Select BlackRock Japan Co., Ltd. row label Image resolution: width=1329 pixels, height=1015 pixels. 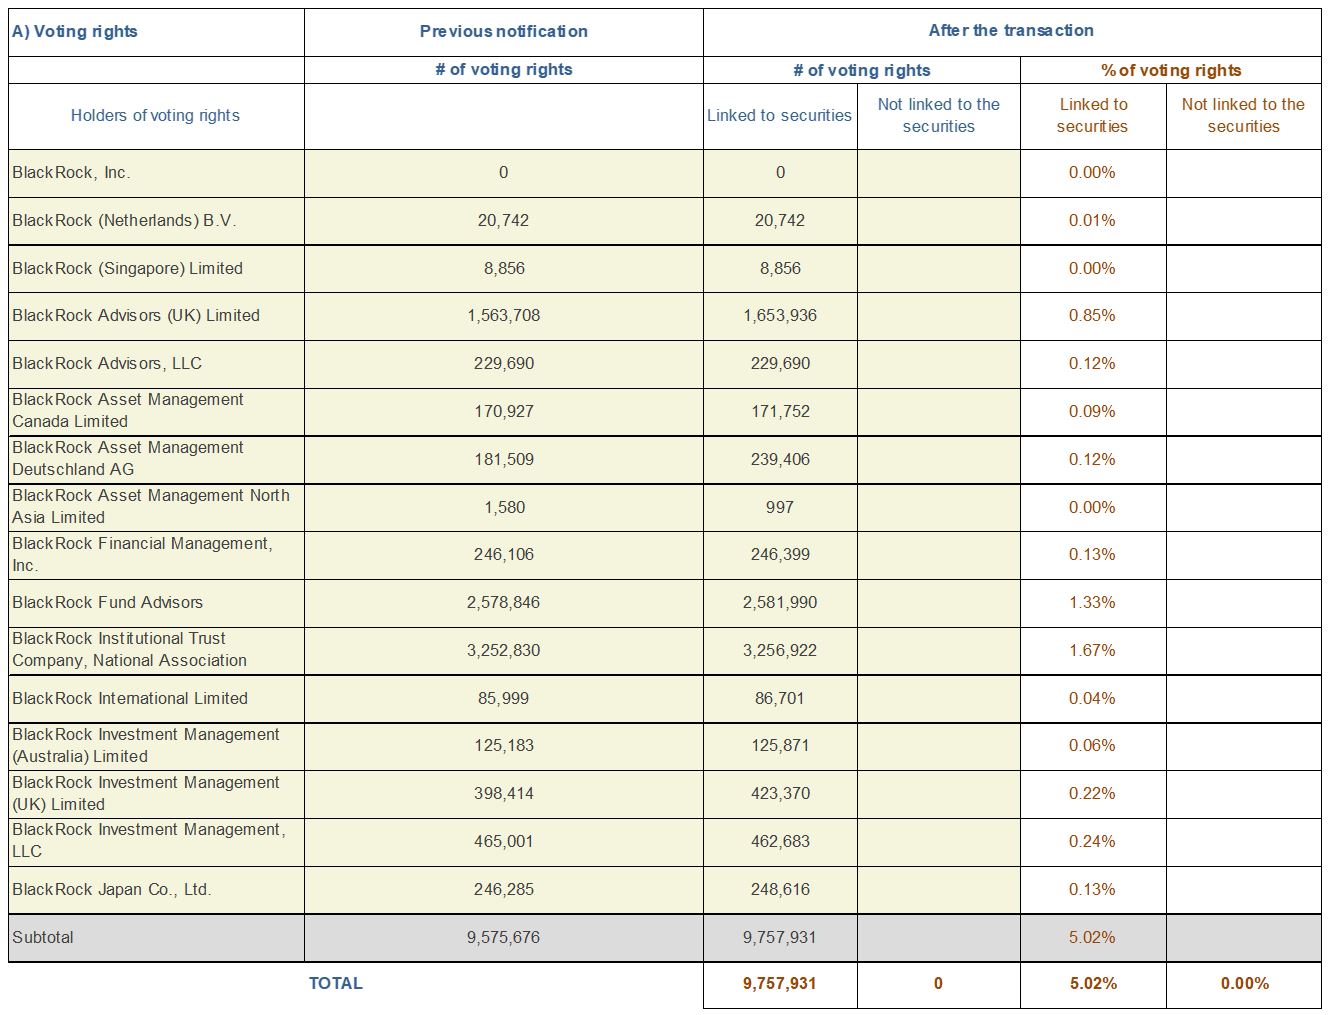click(156, 890)
